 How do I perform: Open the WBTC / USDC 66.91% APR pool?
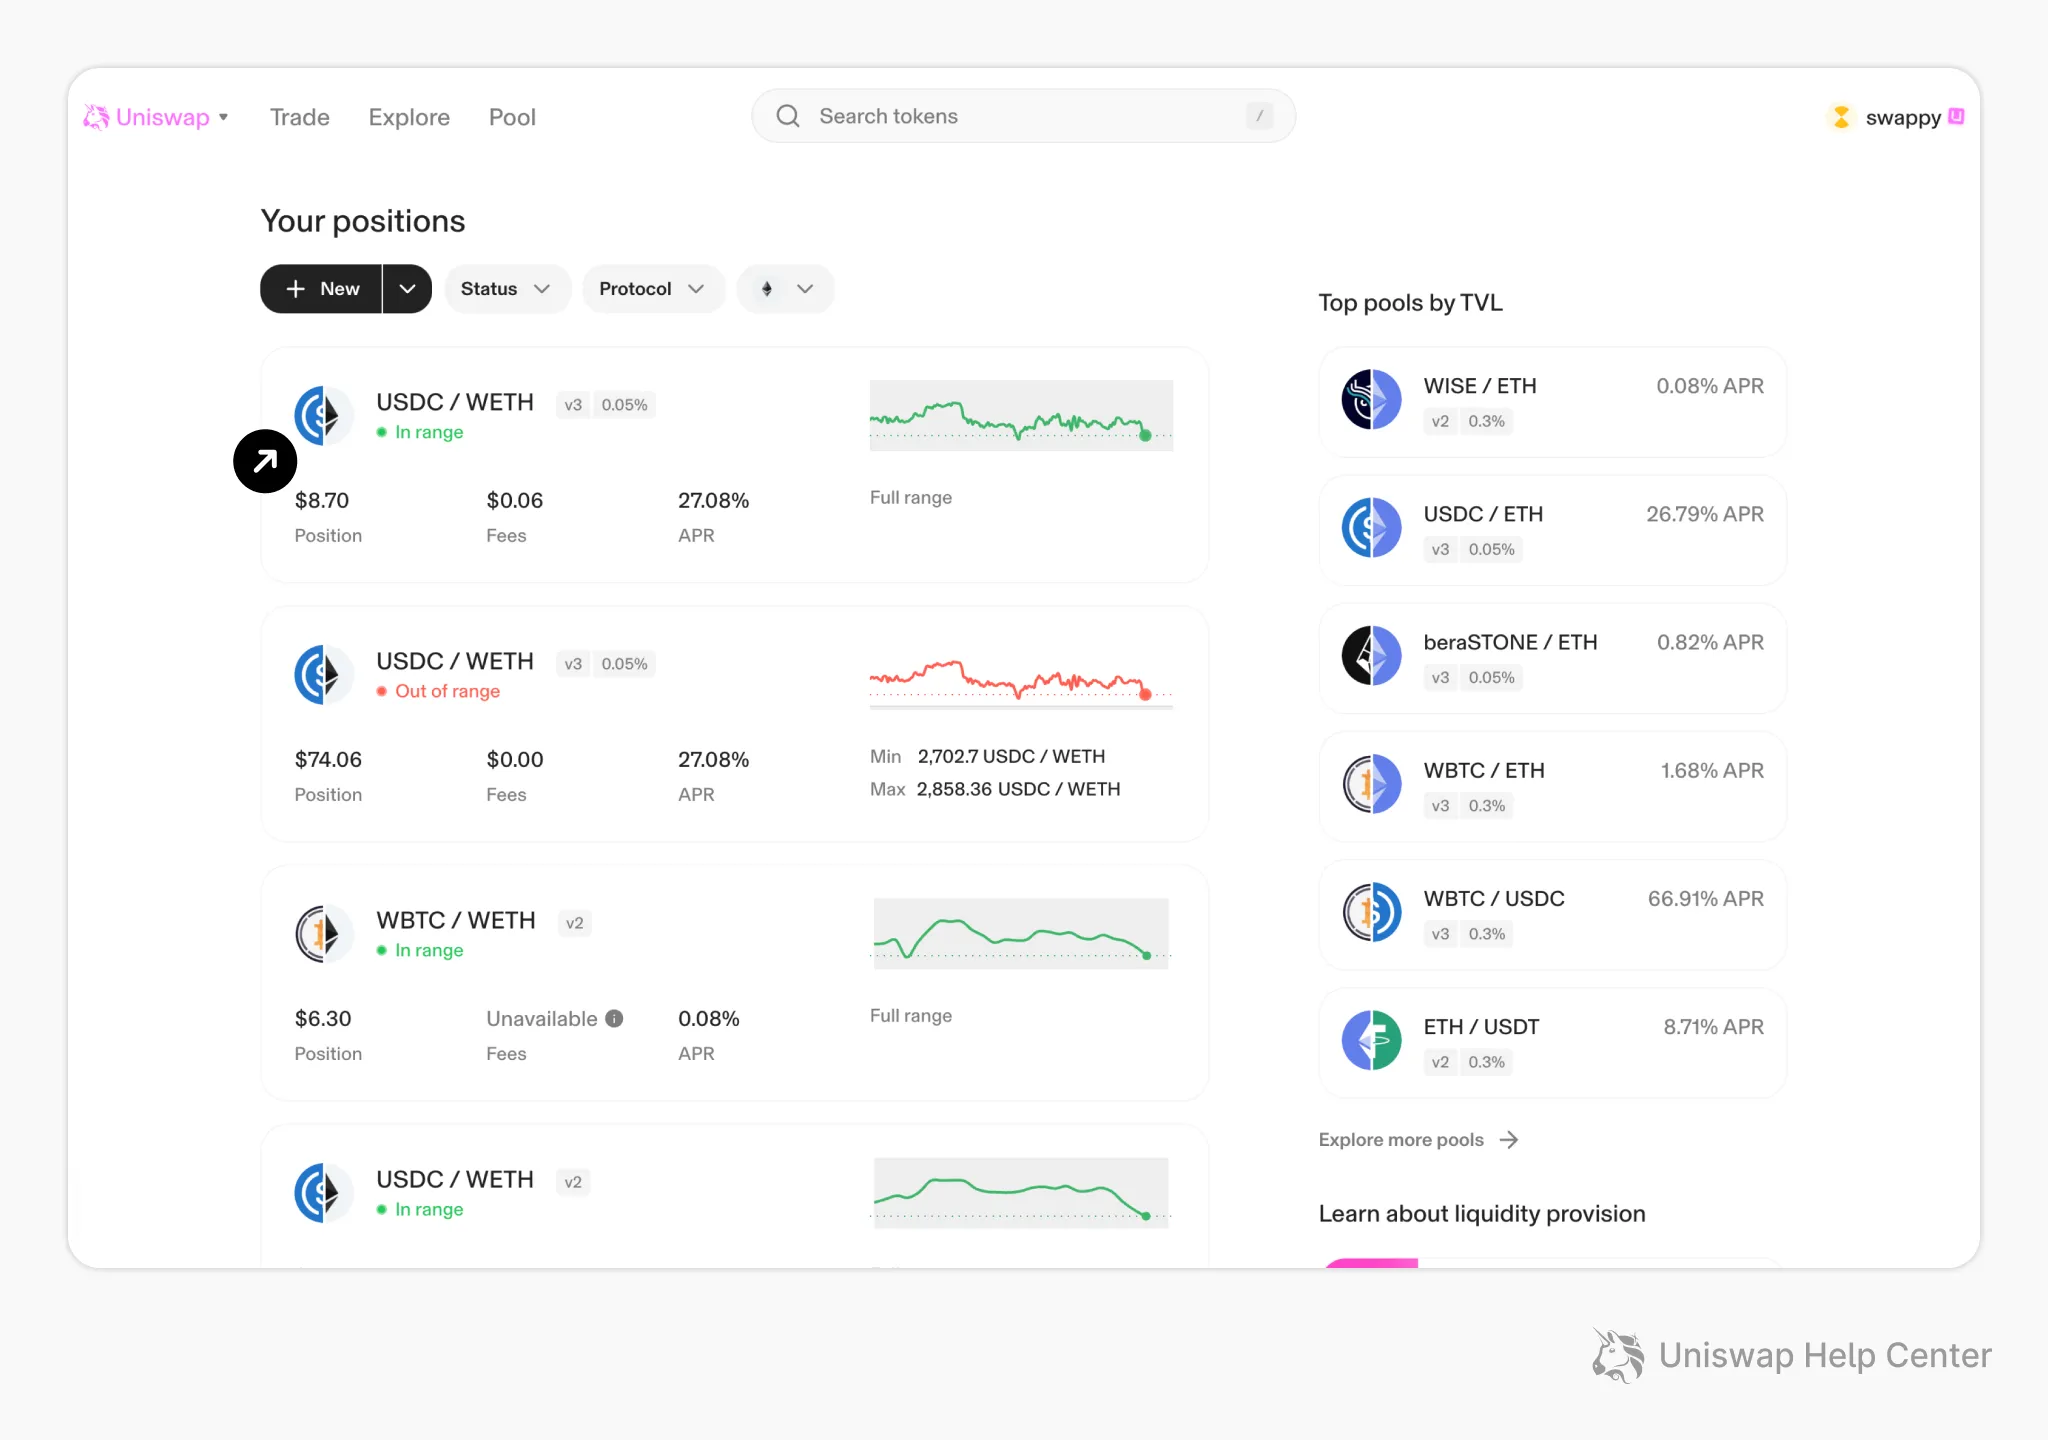click(x=1552, y=914)
